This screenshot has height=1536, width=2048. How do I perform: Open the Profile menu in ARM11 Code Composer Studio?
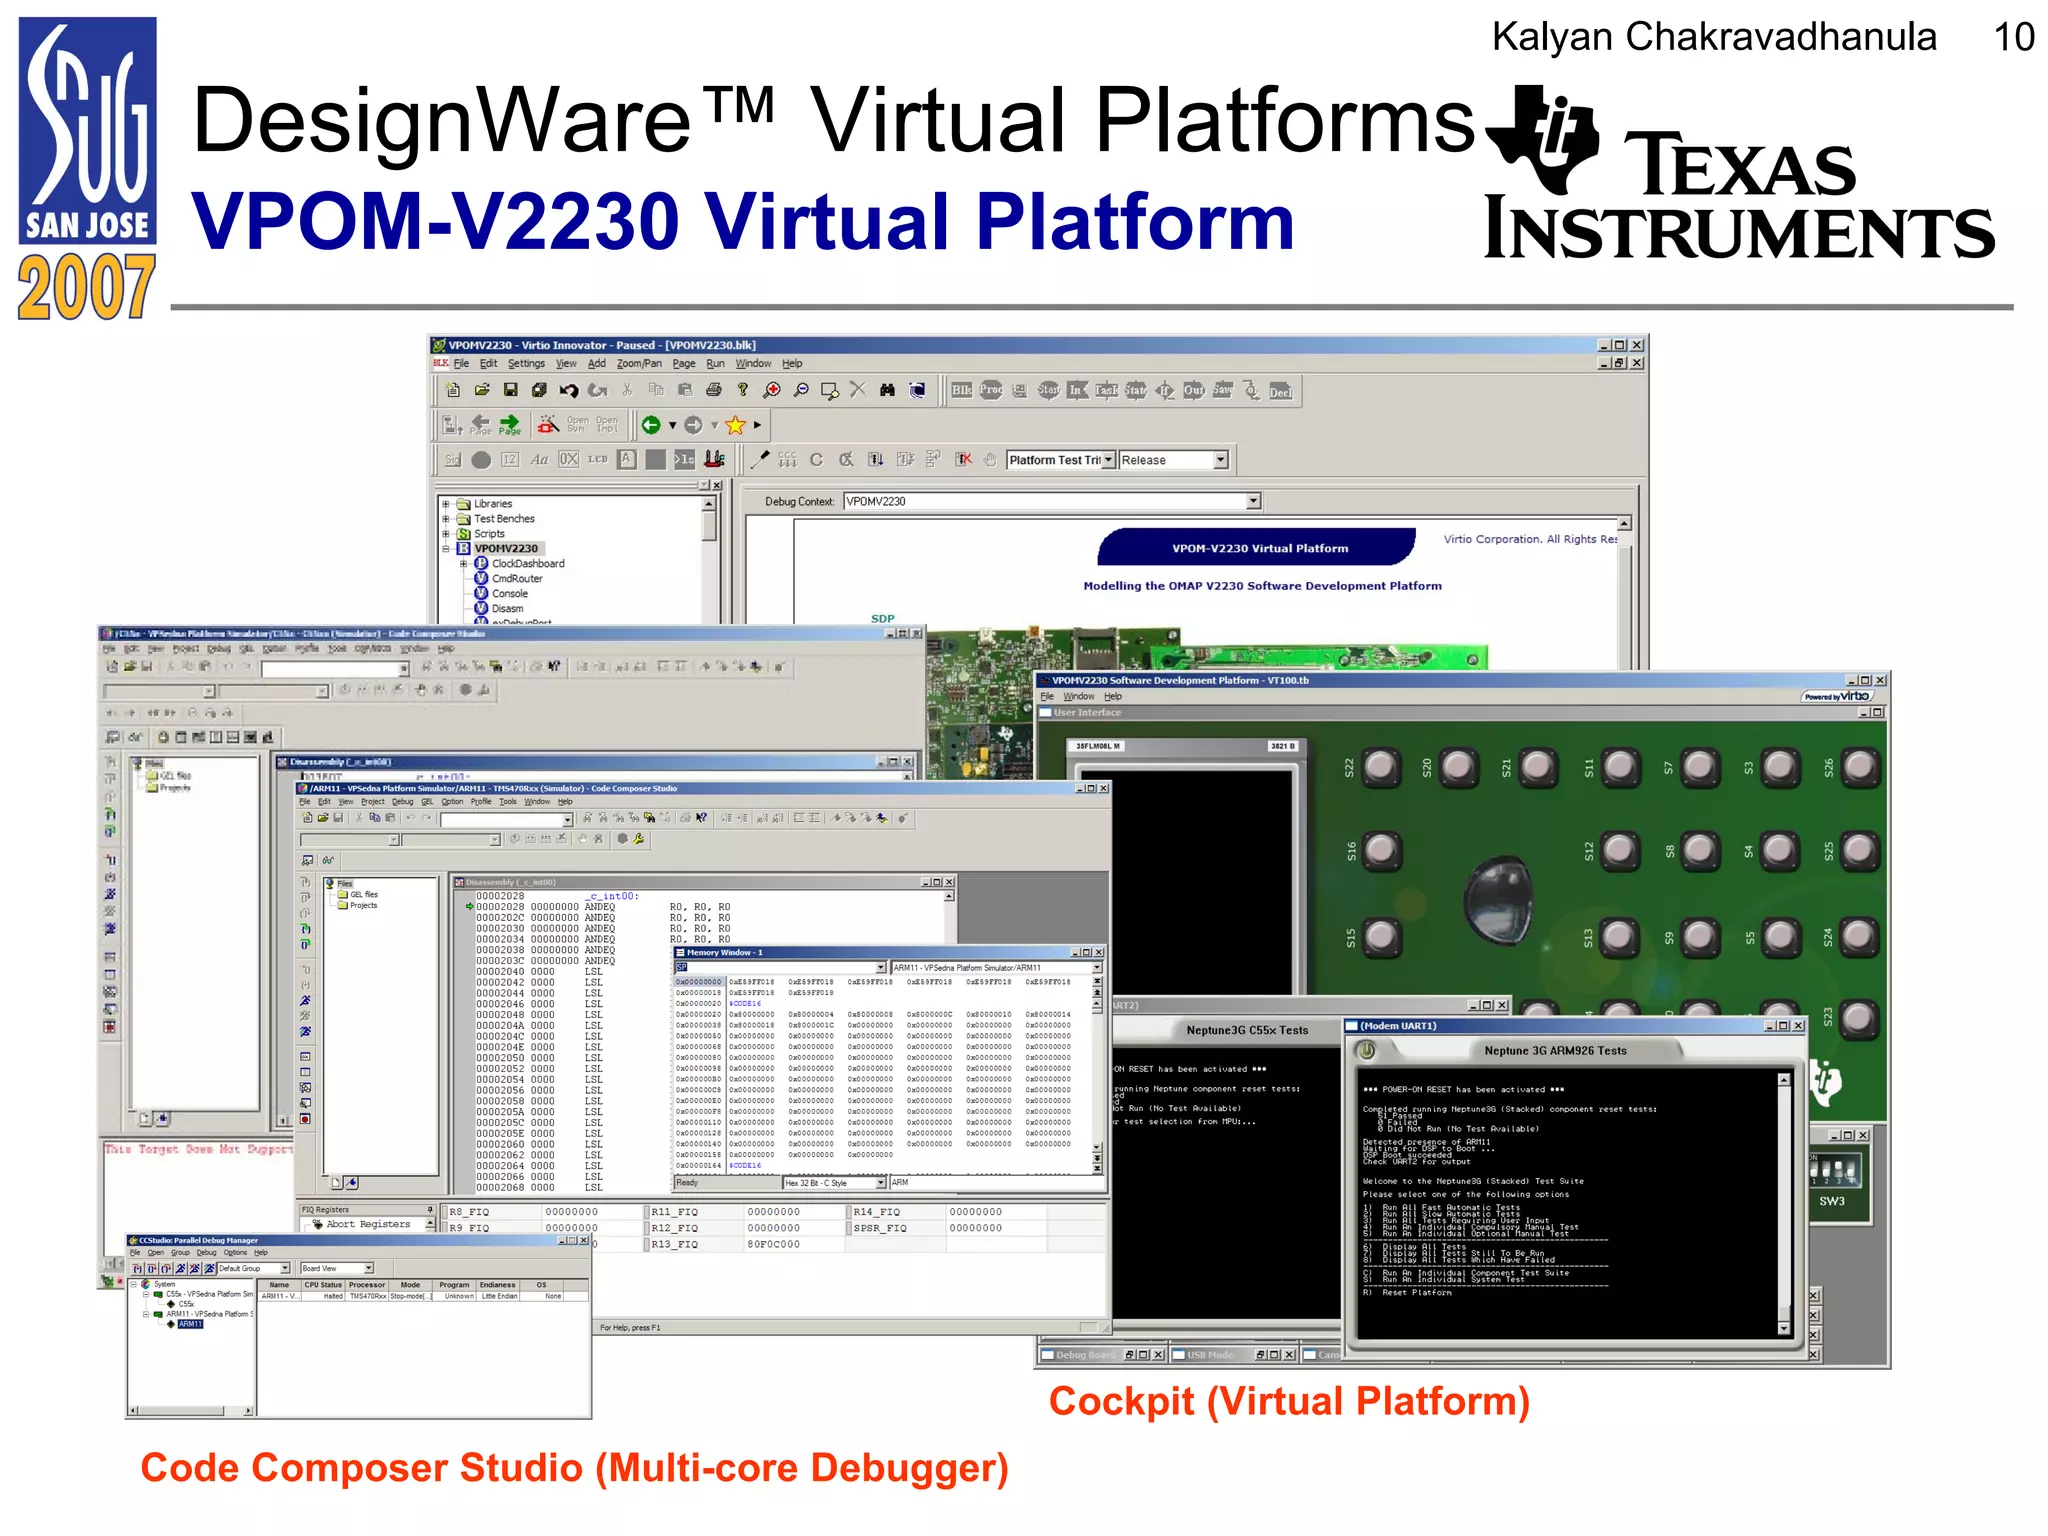coord(481,802)
